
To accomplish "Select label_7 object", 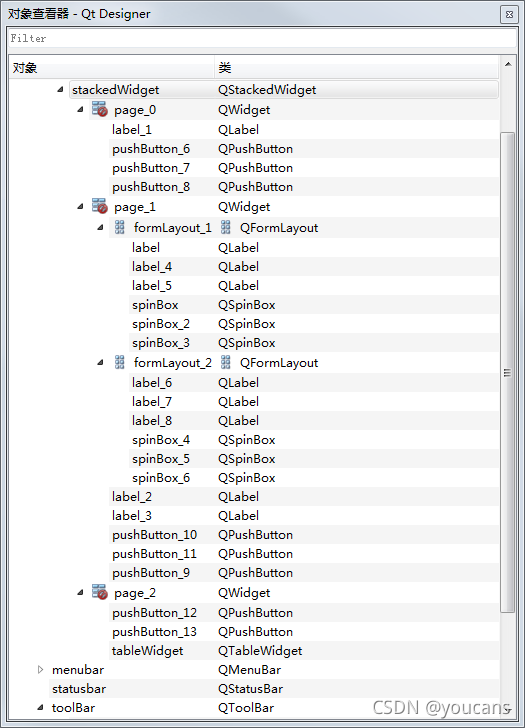I will pyautogui.click(x=152, y=402).
